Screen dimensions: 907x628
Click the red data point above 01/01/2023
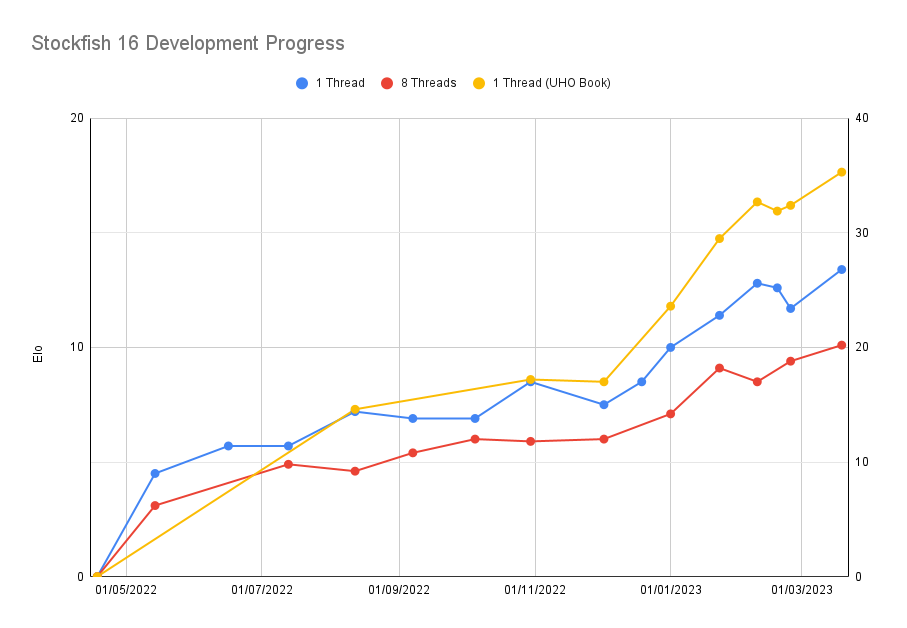coord(670,413)
